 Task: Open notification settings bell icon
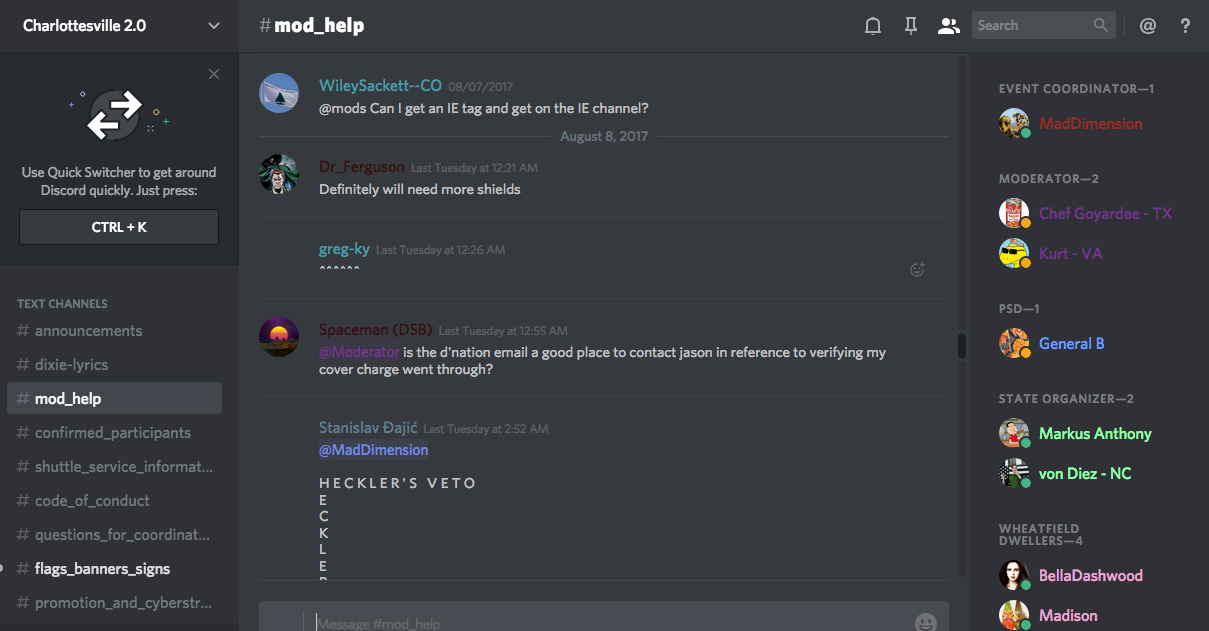[873, 26]
